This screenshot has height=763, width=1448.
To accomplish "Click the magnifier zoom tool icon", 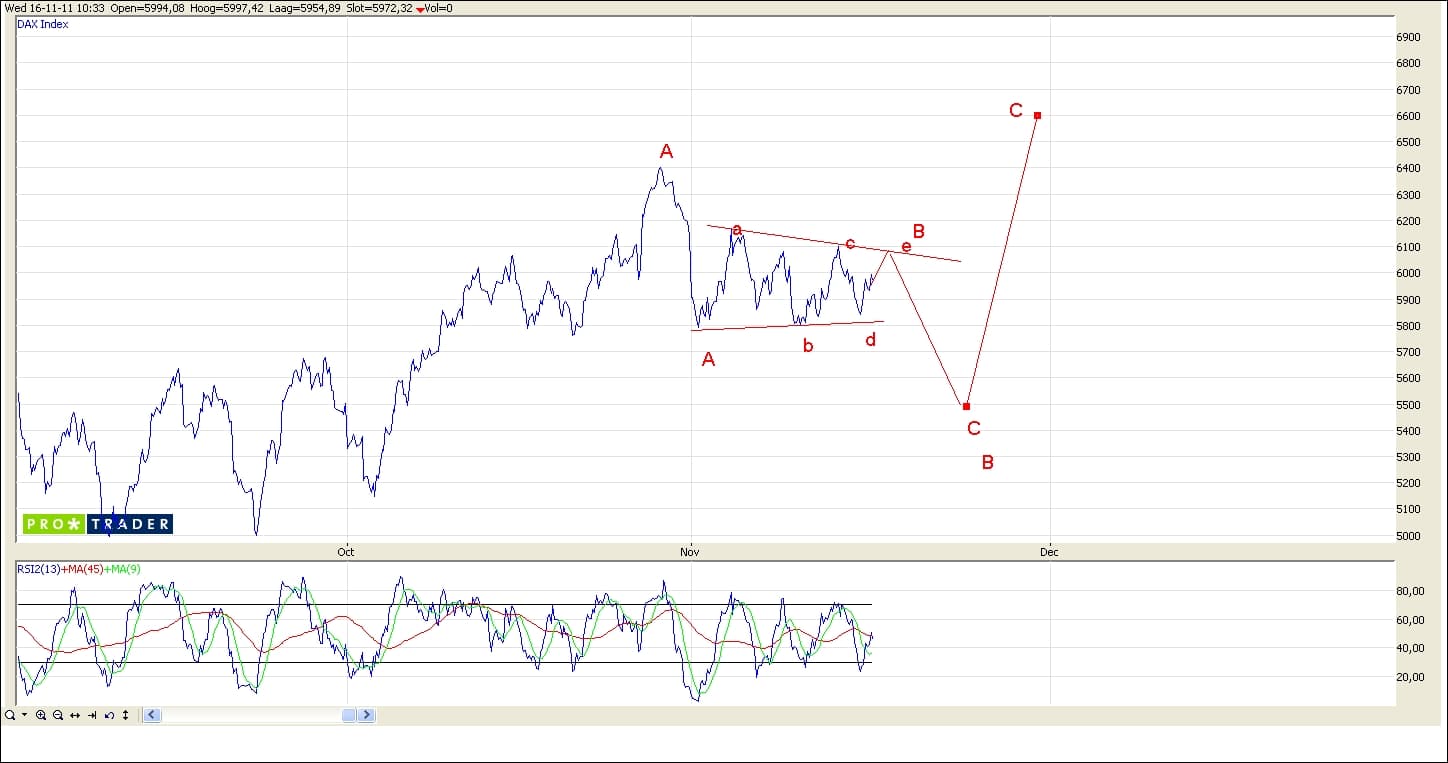I will tap(10, 715).
